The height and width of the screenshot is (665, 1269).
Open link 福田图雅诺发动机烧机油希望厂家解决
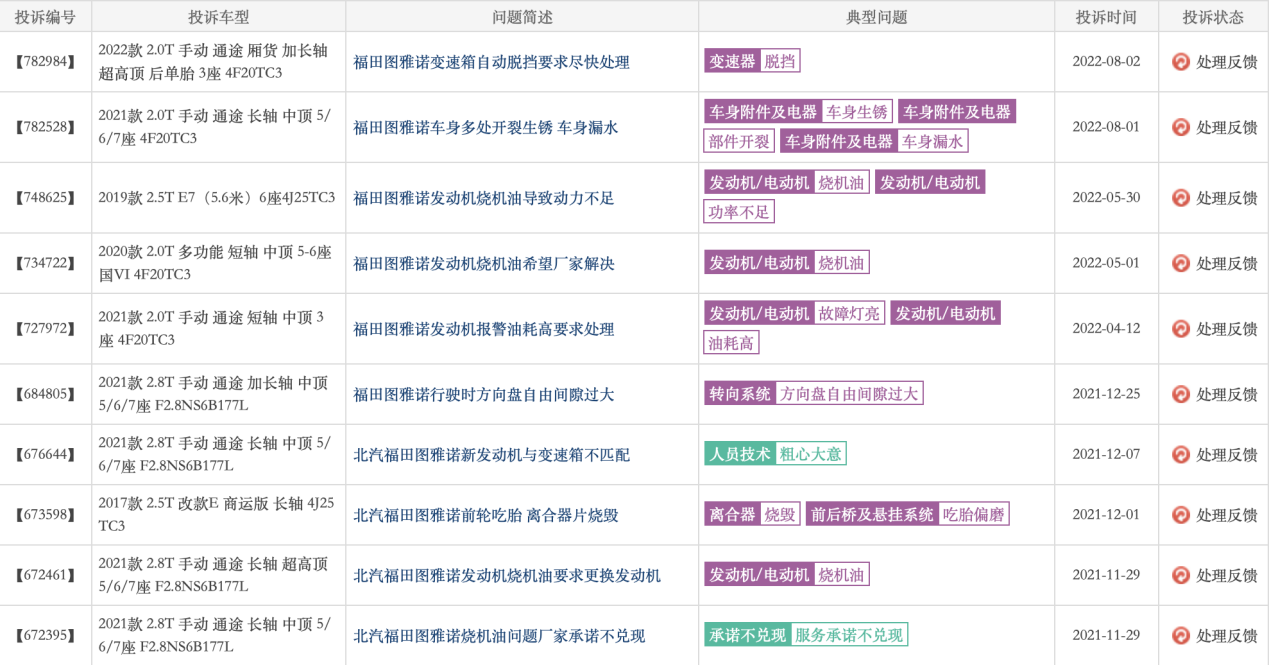483,263
